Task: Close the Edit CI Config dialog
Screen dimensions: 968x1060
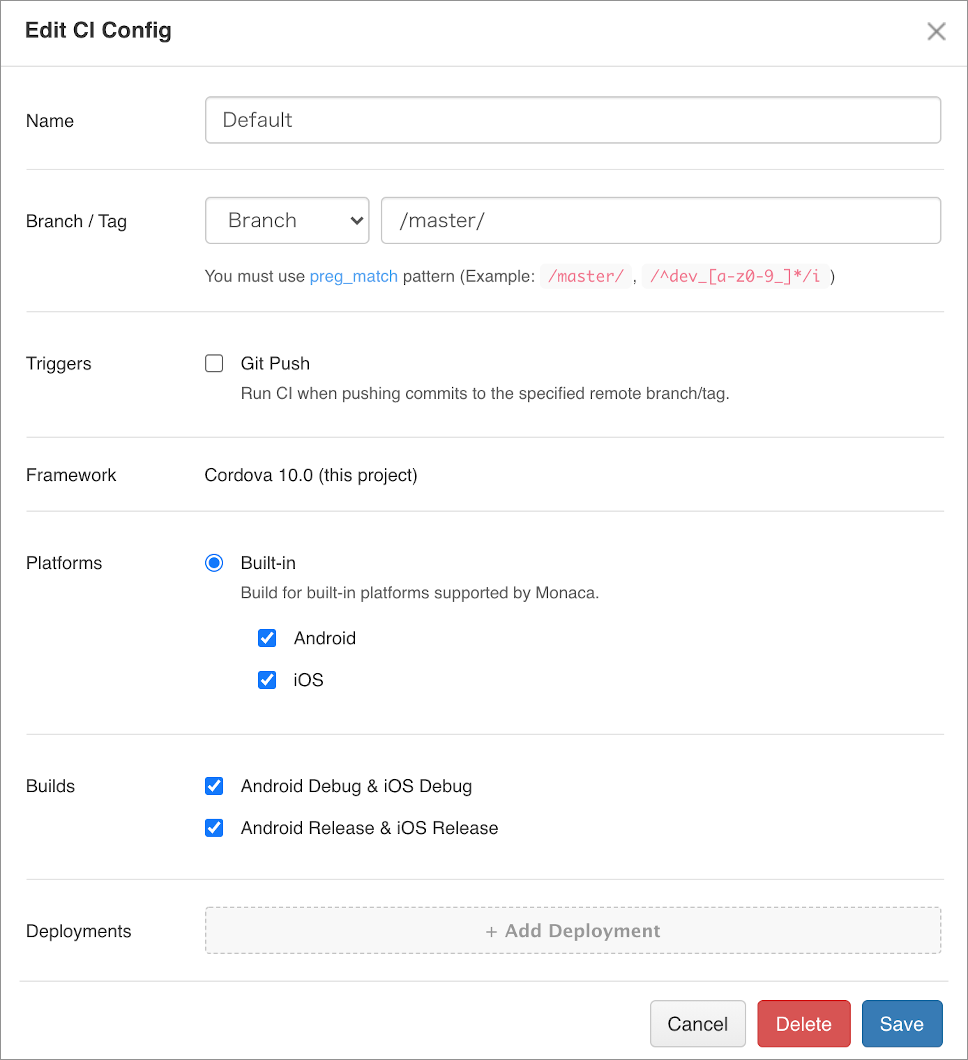Action: coord(936,31)
